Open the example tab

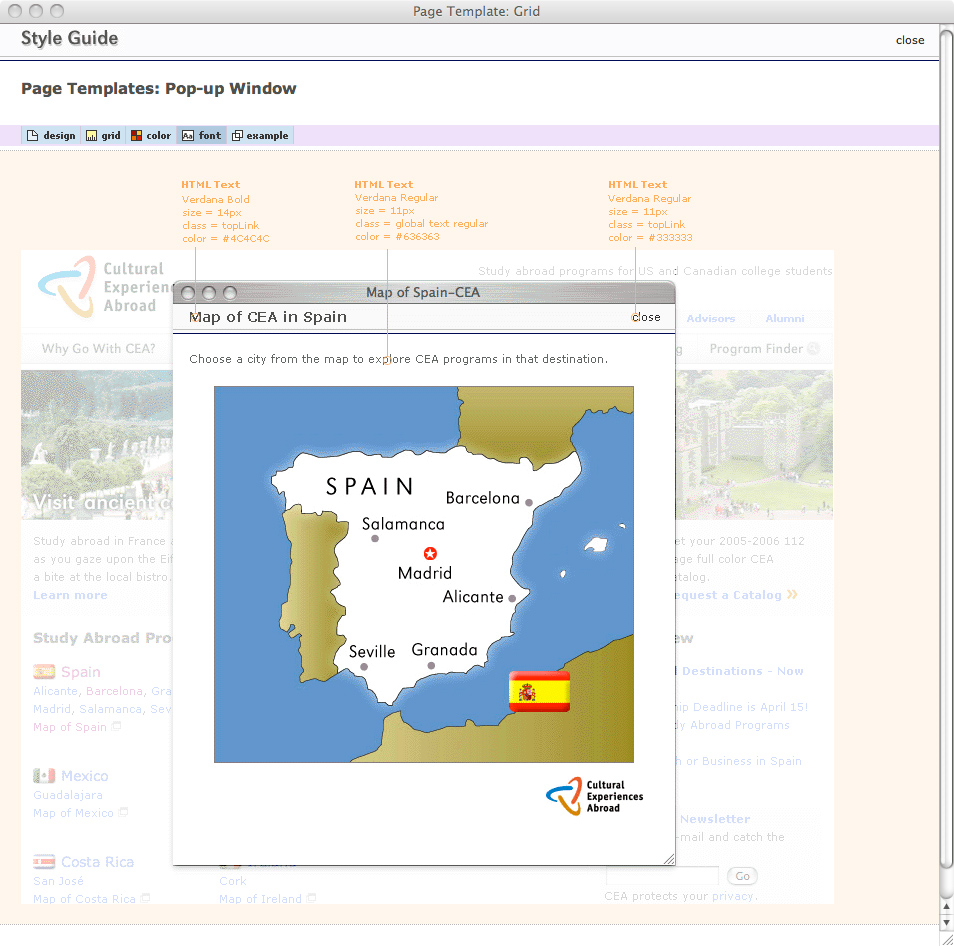pyautogui.click(x=260, y=136)
